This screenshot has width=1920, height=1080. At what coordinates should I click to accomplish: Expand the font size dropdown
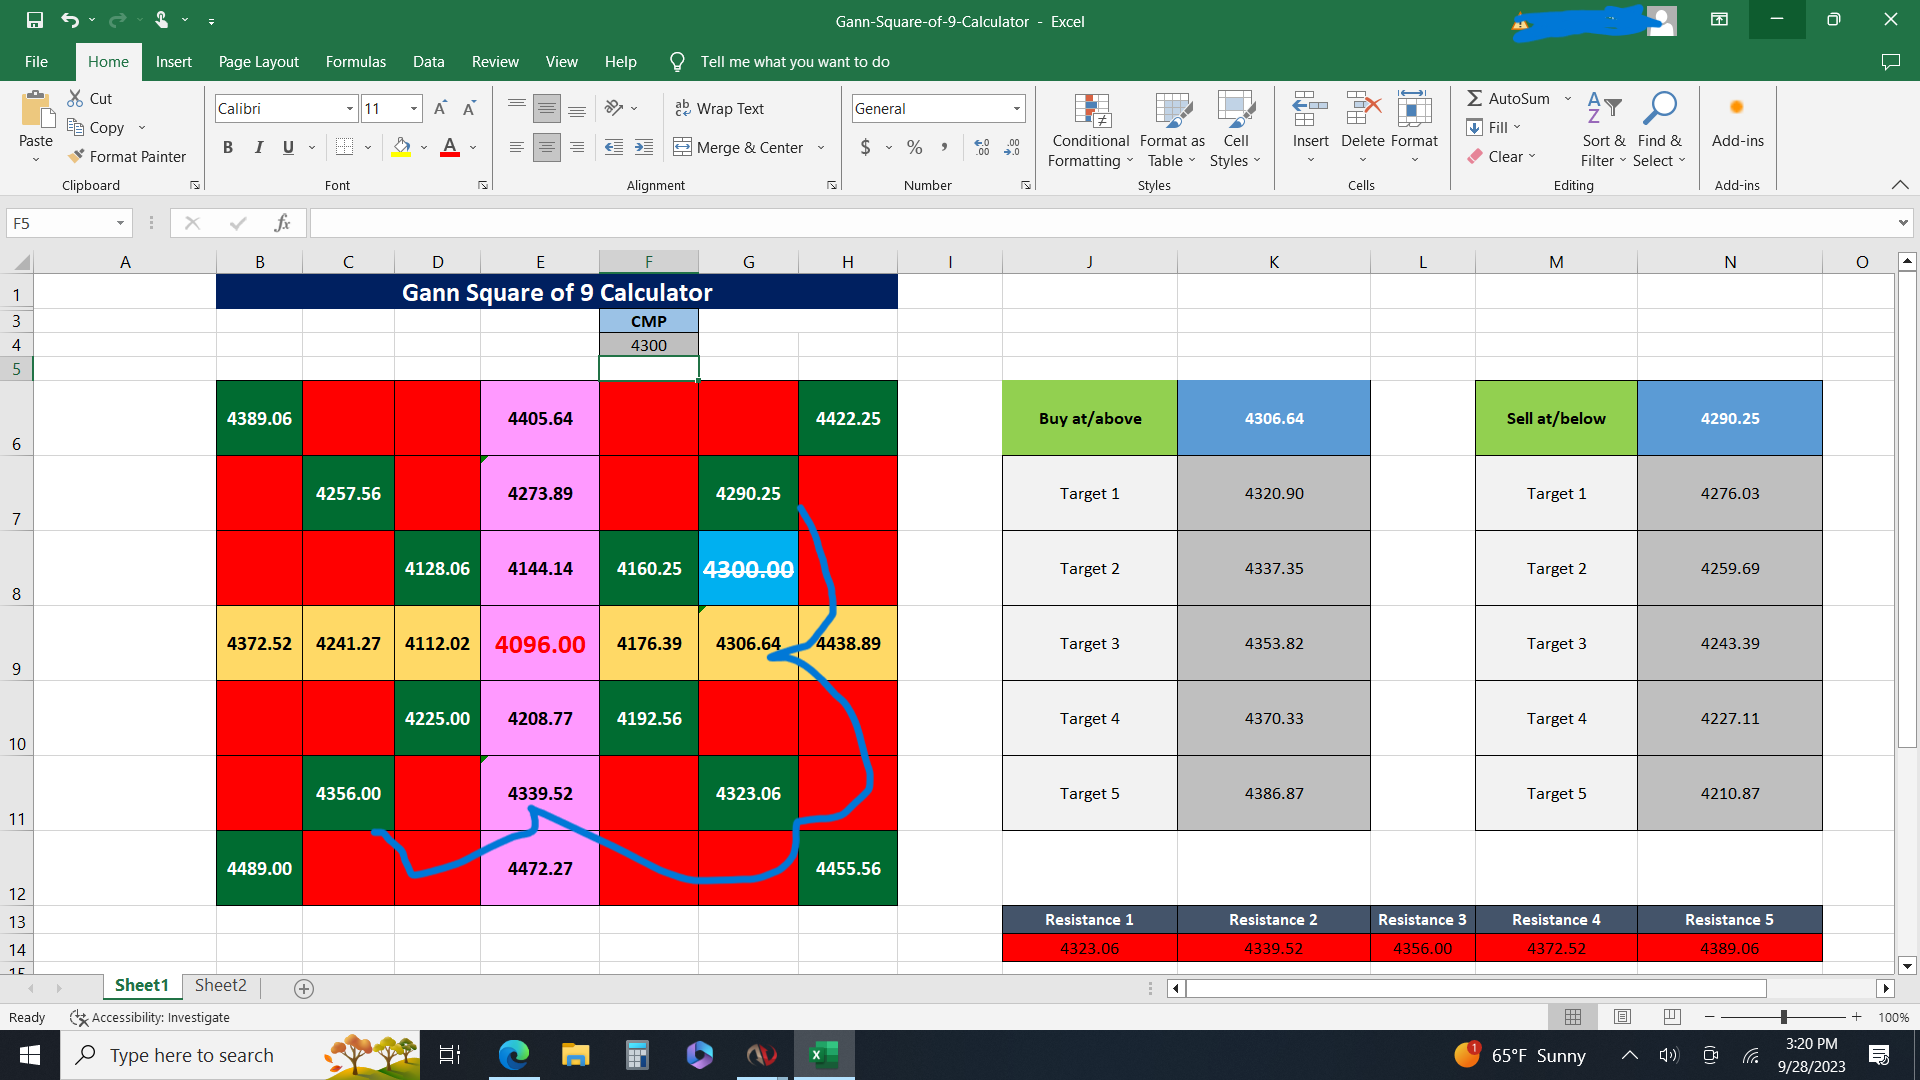414,108
